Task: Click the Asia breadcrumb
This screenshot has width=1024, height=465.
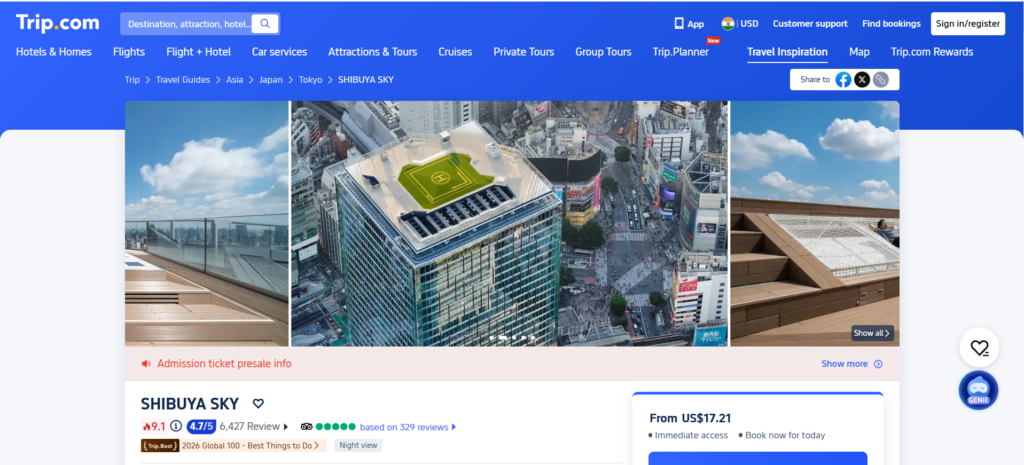Action: 234,80
